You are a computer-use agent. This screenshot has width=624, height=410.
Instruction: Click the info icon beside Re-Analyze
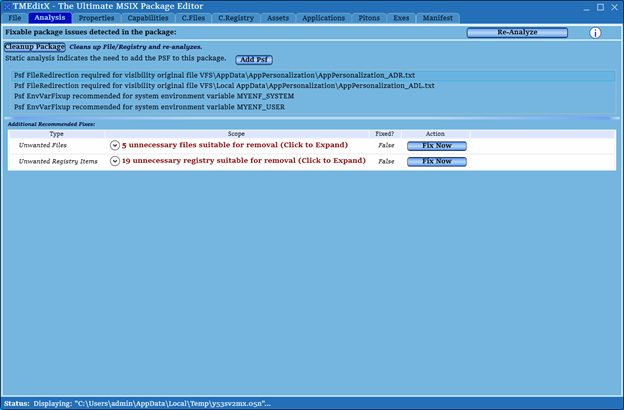coord(595,33)
